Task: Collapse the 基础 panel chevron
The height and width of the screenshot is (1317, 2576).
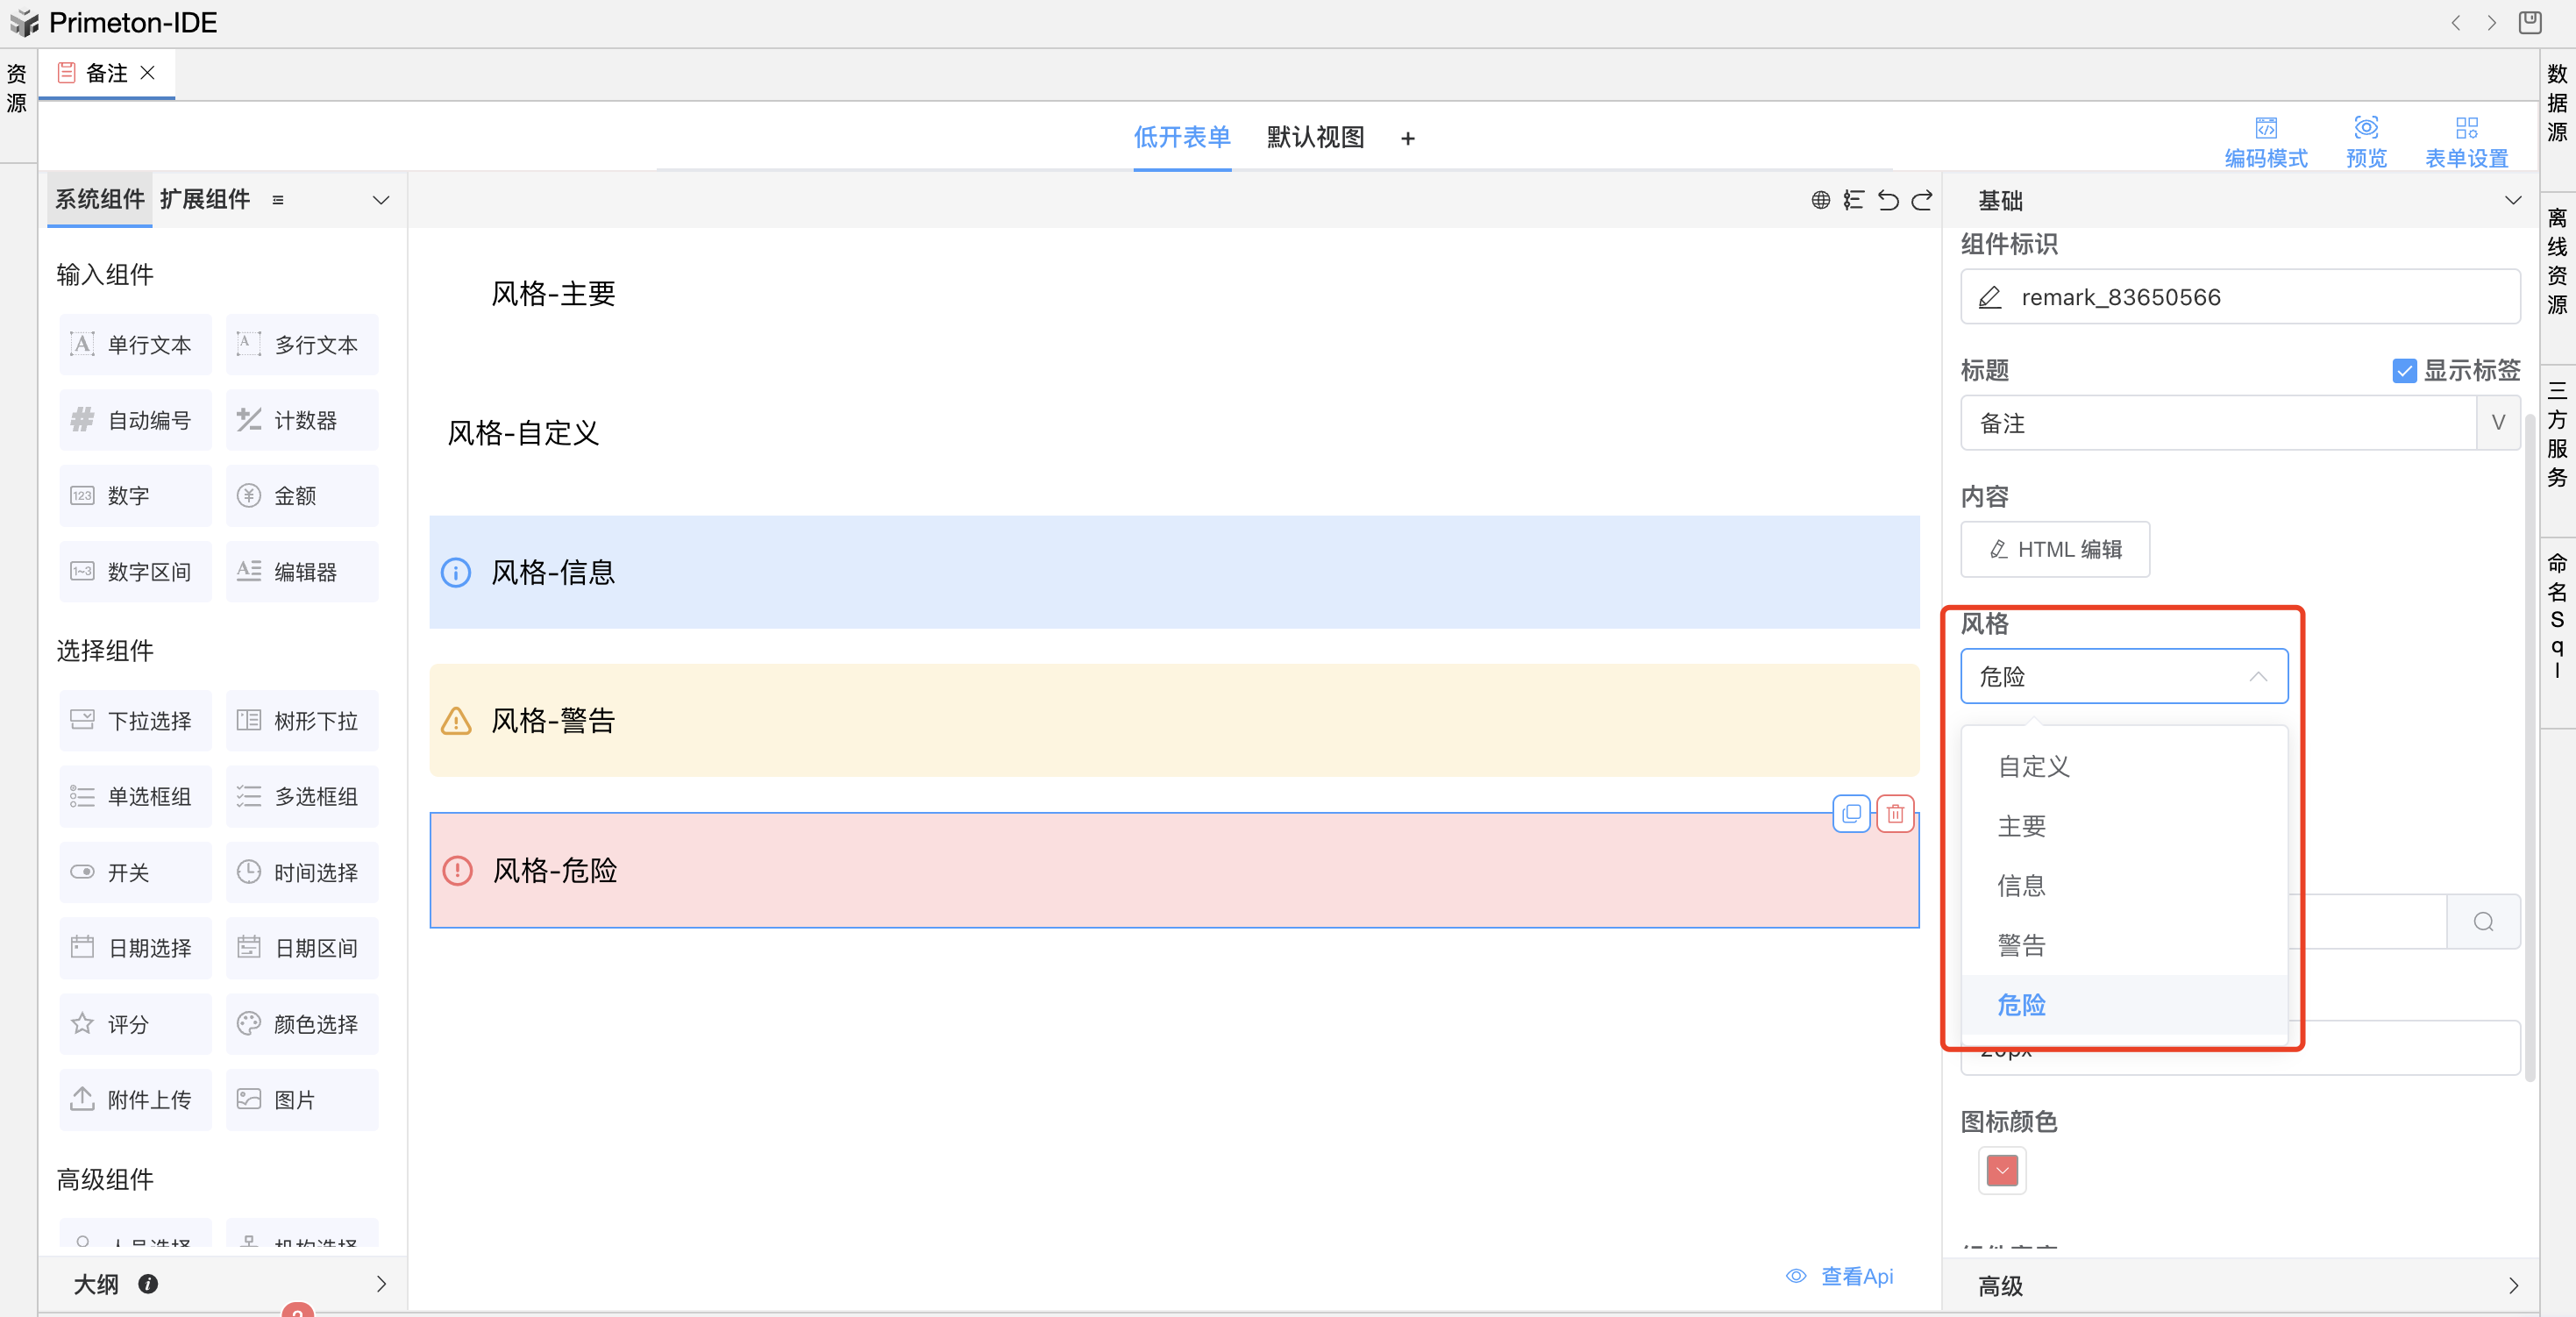Action: (x=2512, y=200)
